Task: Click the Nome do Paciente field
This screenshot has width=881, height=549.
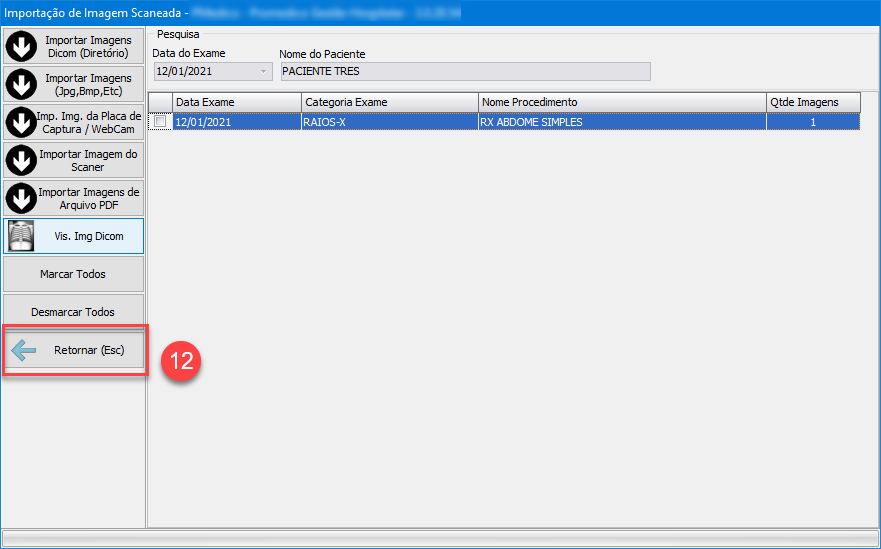Action: tap(464, 71)
